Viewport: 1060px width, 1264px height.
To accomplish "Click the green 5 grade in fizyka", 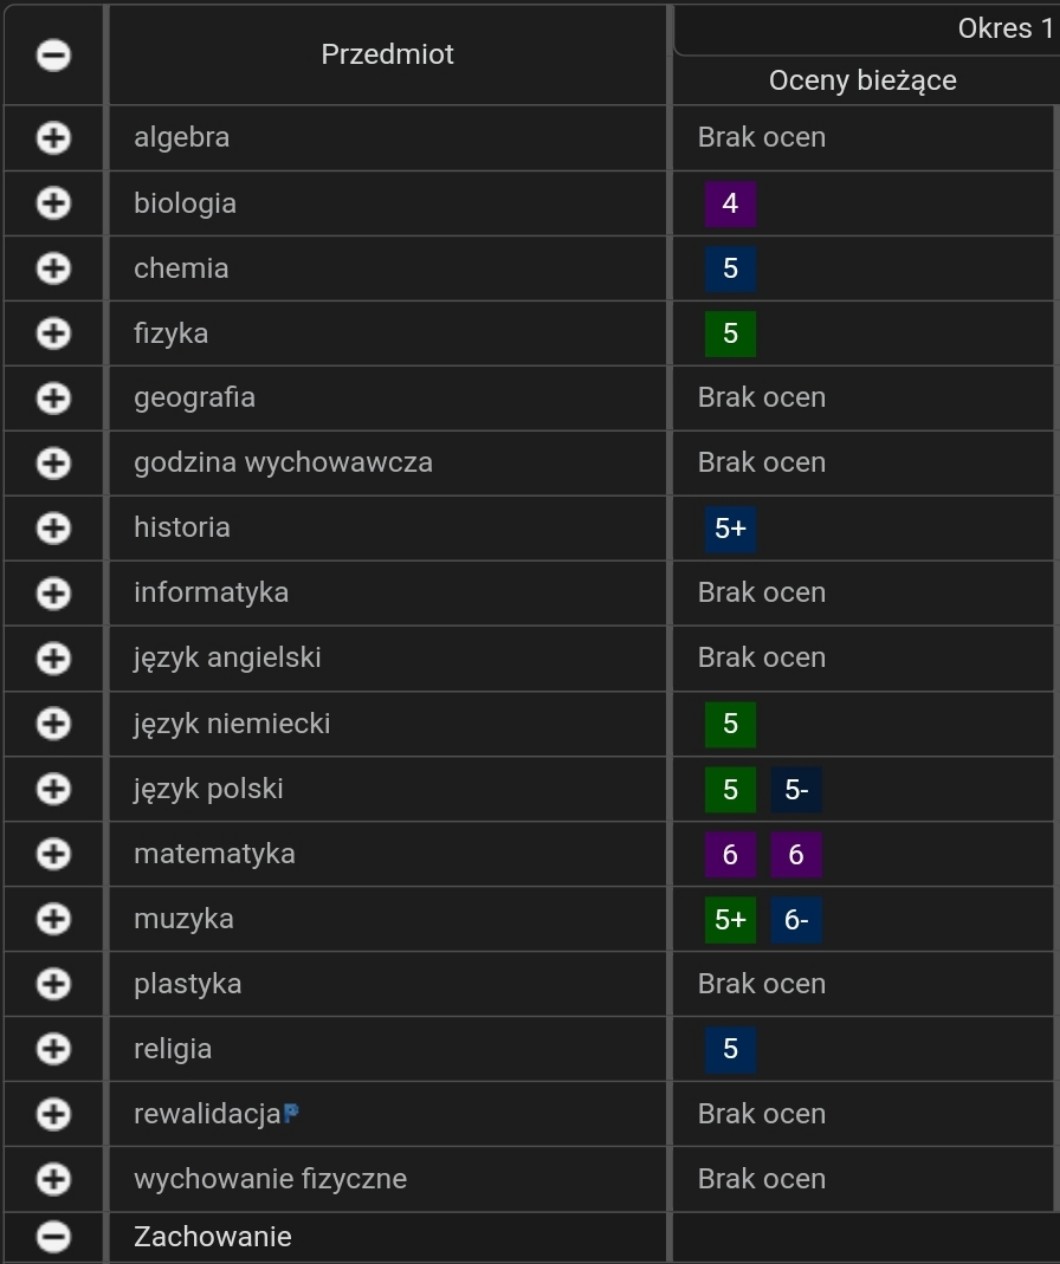I will click(x=730, y=333).
